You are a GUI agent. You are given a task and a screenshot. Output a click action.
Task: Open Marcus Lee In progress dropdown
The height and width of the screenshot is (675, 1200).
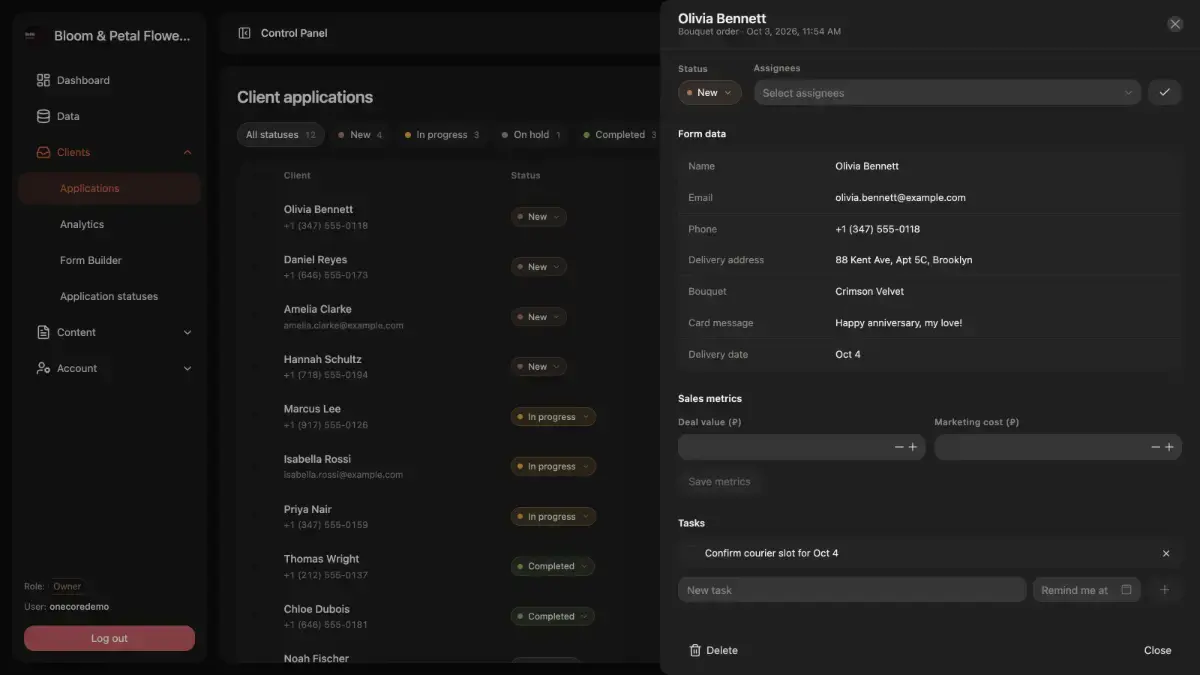coord(553,417)
